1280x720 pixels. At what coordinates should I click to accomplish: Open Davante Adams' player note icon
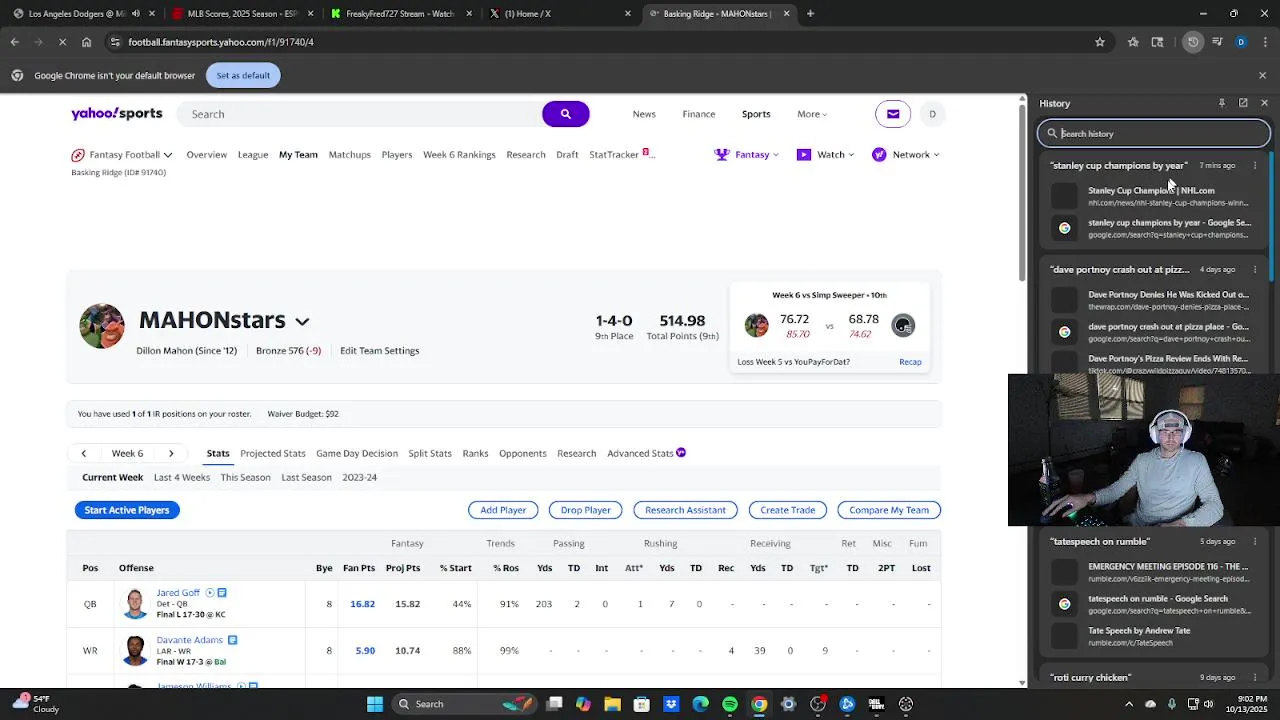coord(232,640)
